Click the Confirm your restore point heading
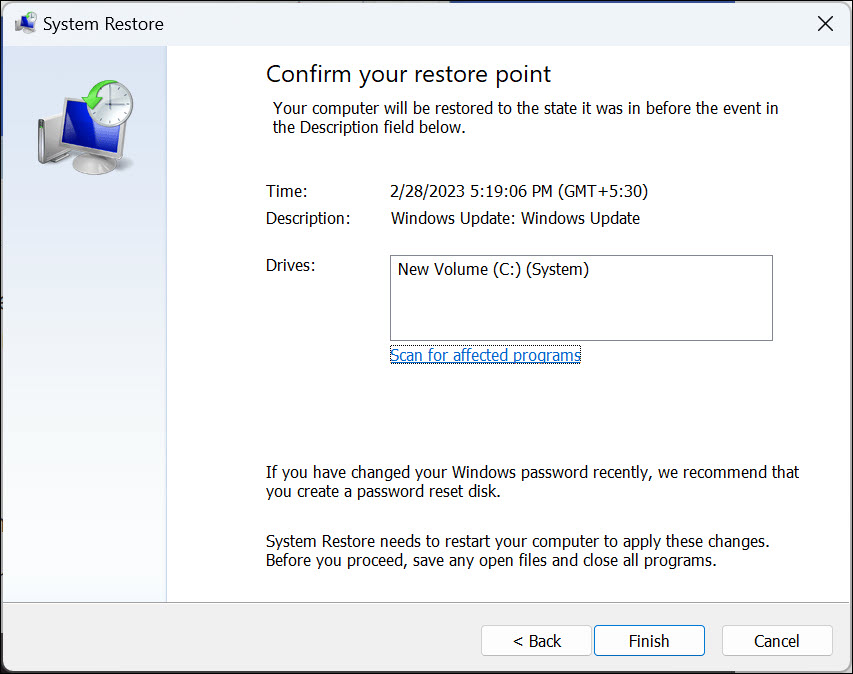 (408, 74)
